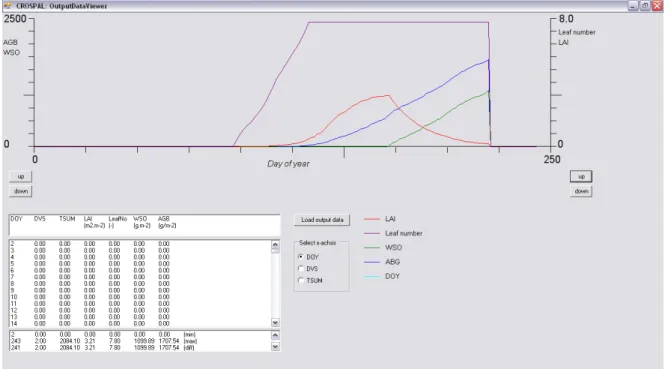Screen dimensions: 668x369
Task: Click the red LAI legend swatch
Action: pos(372,219)
